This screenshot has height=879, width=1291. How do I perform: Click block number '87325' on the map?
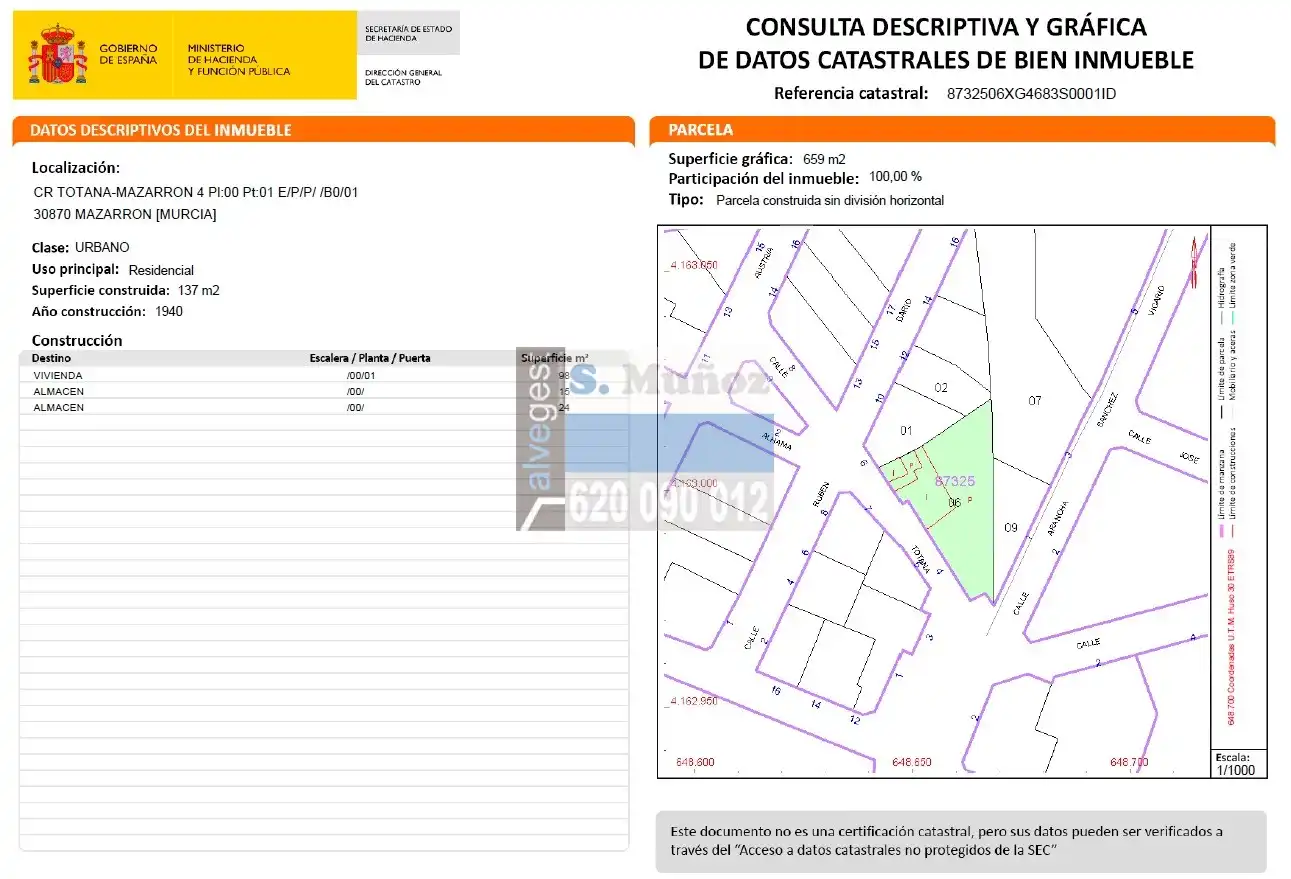(954, 481)
